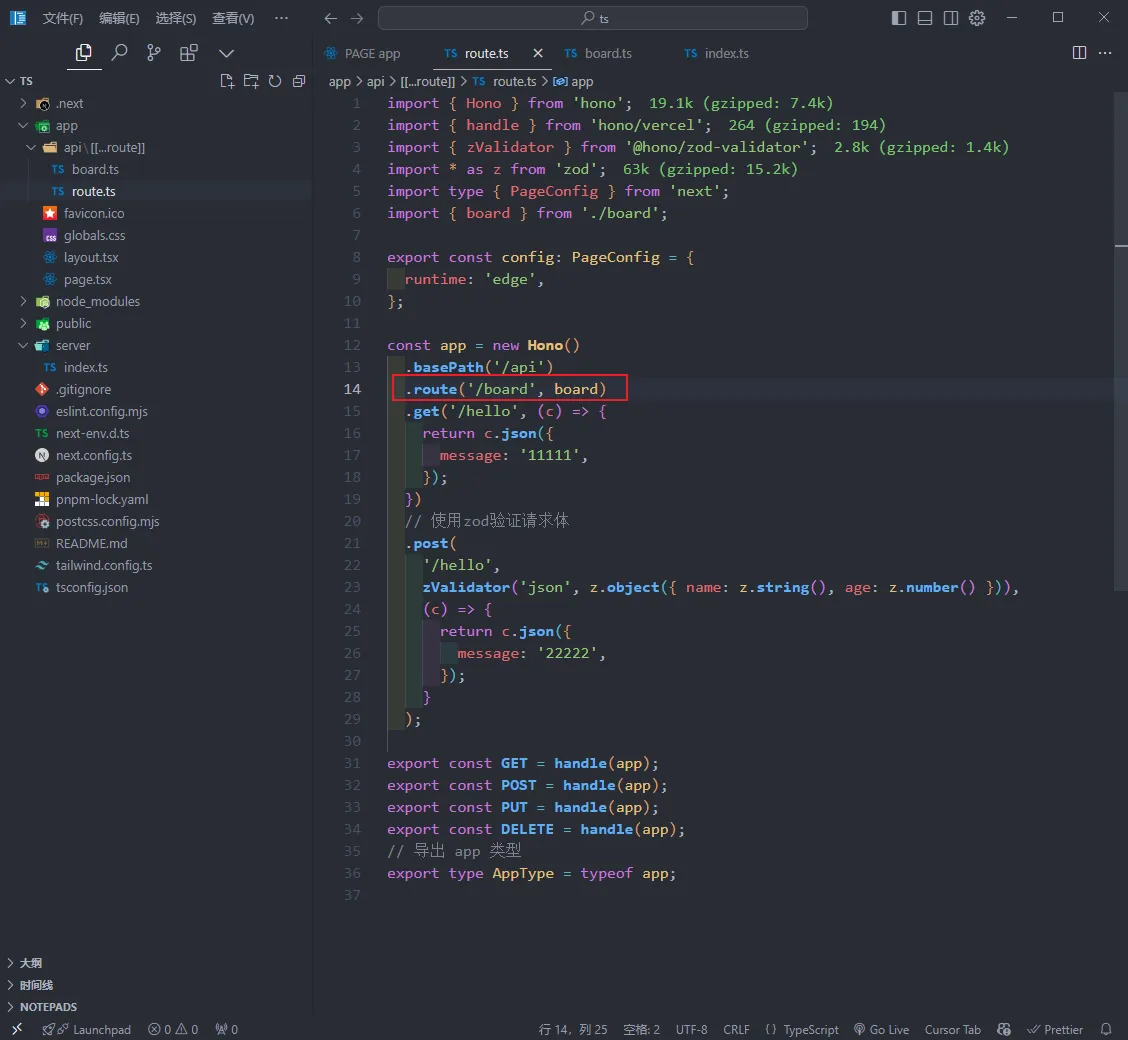This screenshot has width=1128, height=1040.
Task: Go back in navigation history
Action: (330, 18)
